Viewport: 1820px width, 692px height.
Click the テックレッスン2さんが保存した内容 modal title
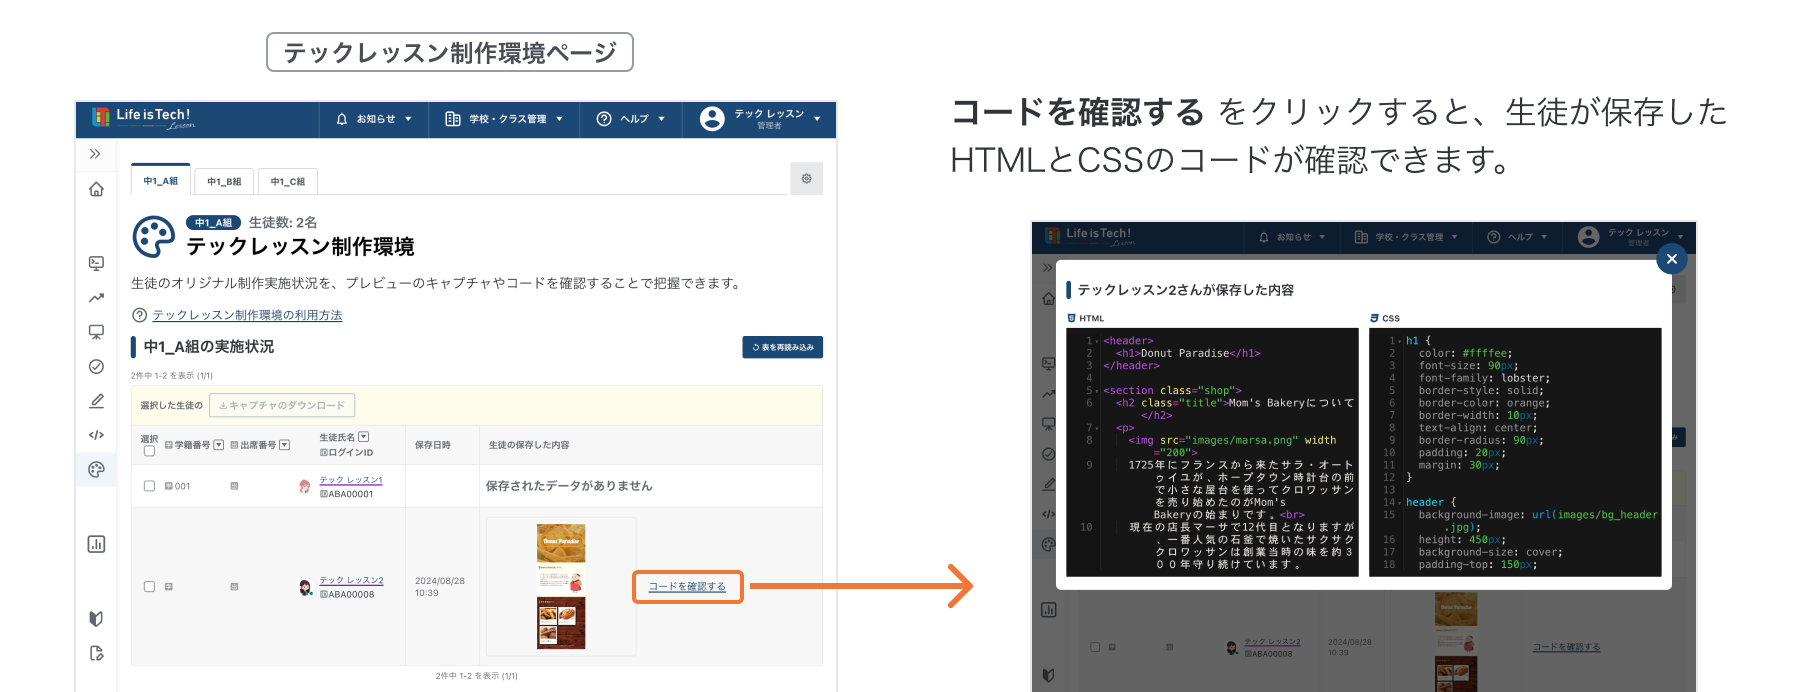point(1186,290)
